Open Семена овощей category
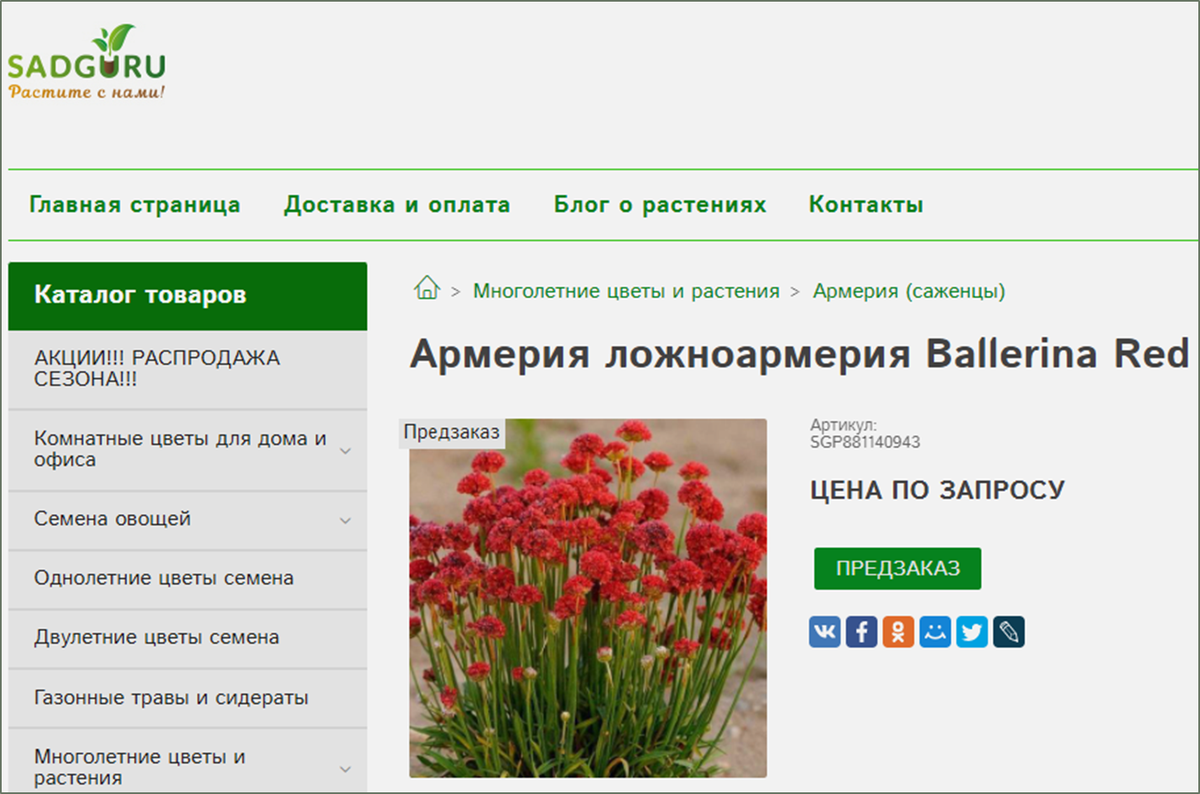 point(188,520)
